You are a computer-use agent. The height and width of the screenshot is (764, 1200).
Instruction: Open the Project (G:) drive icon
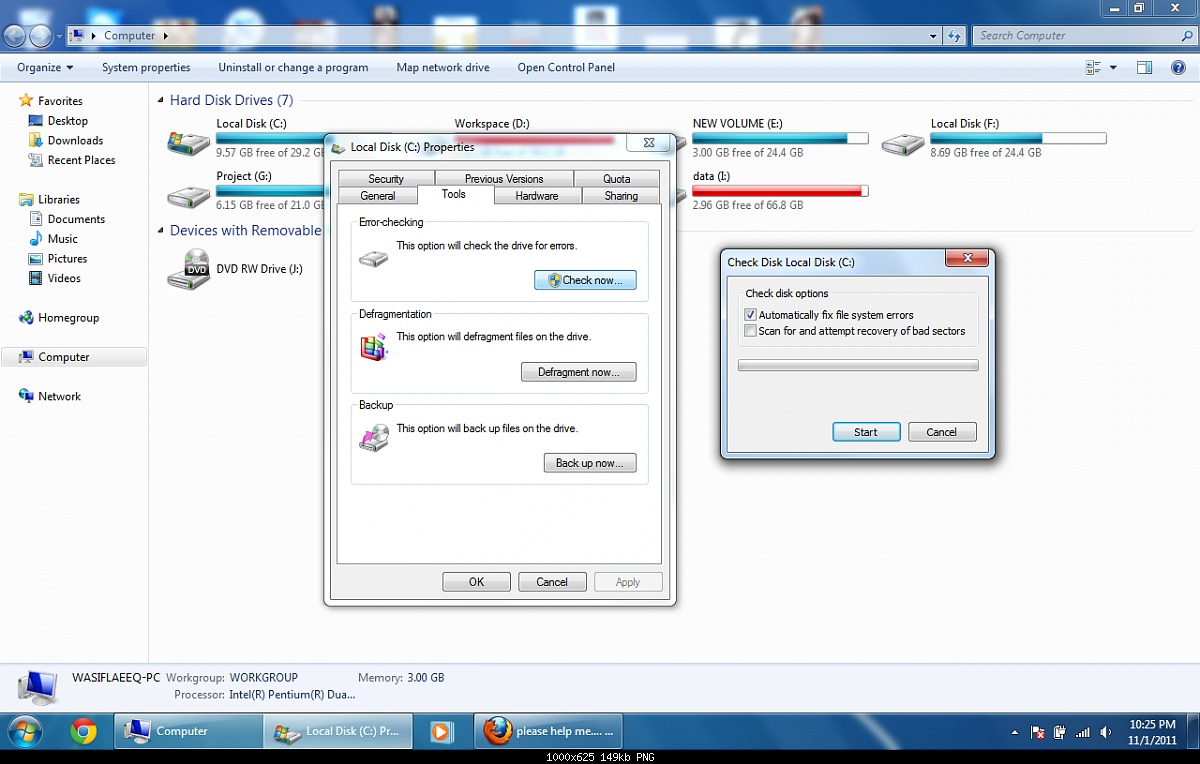coord(188,196)
